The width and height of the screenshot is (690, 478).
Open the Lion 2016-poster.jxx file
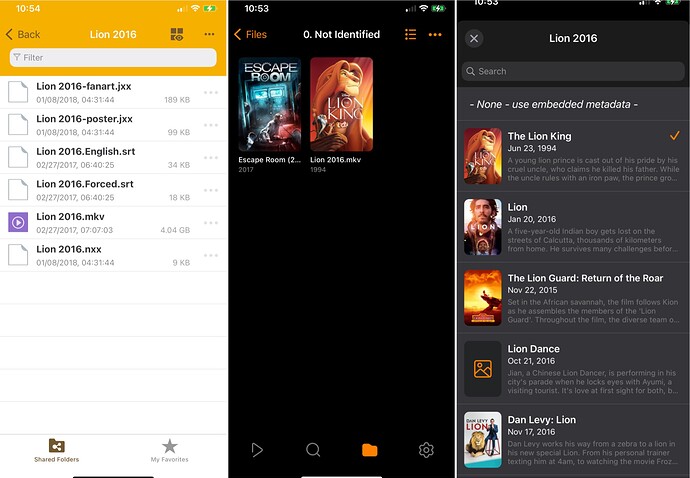pyautogui.click(x=113, y=125)
